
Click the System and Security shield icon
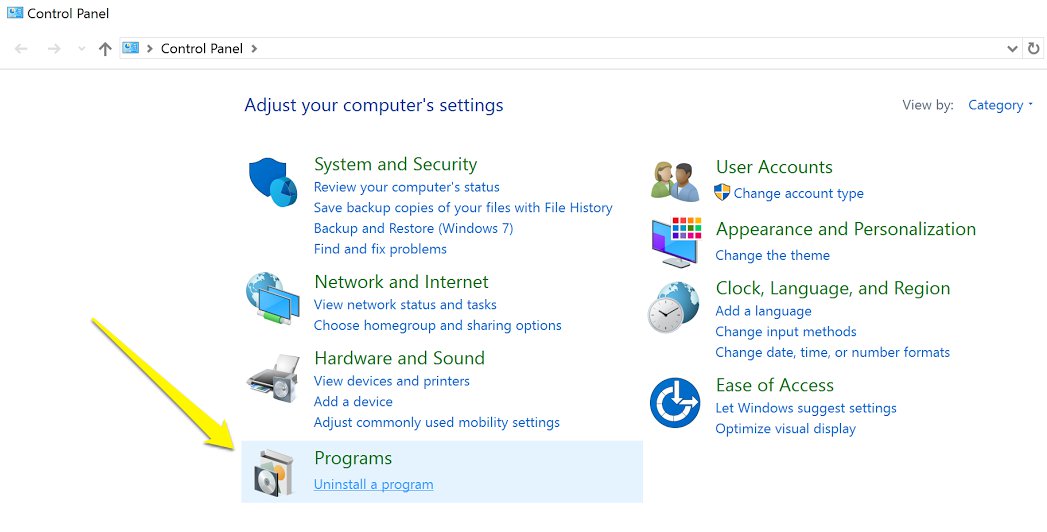pyautogui.click(x=273, y=182)
